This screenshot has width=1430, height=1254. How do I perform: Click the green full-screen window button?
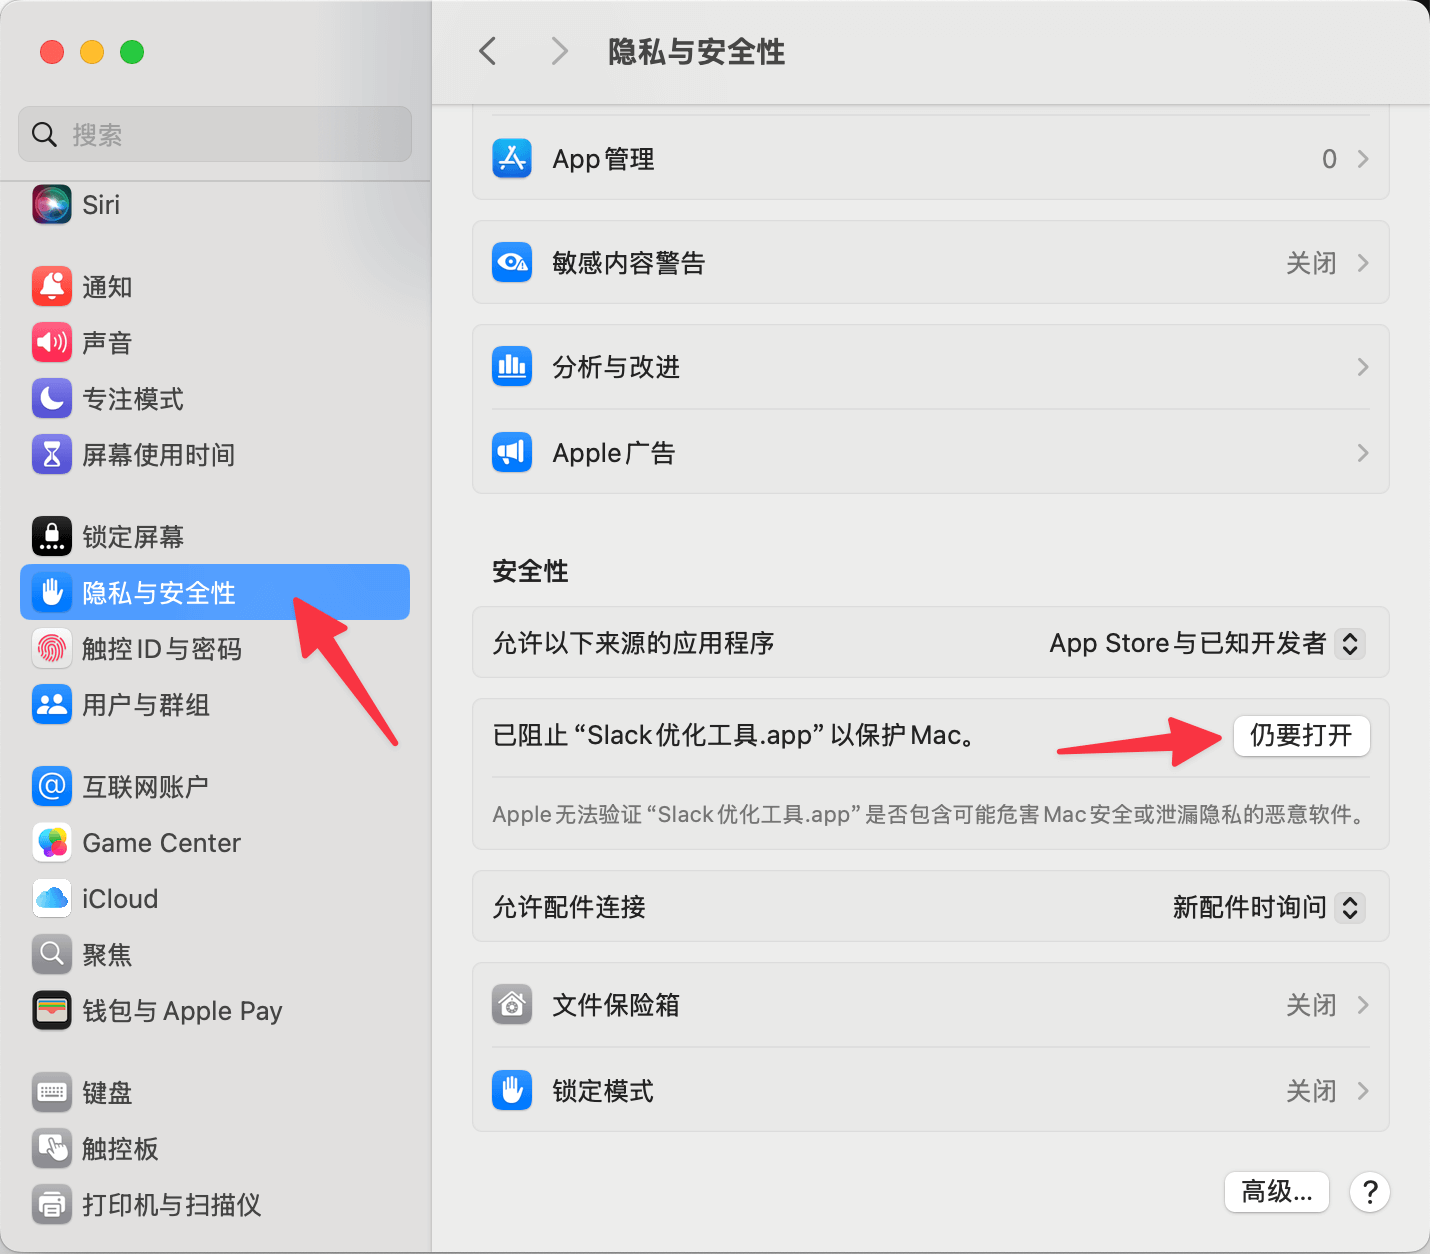132,52
